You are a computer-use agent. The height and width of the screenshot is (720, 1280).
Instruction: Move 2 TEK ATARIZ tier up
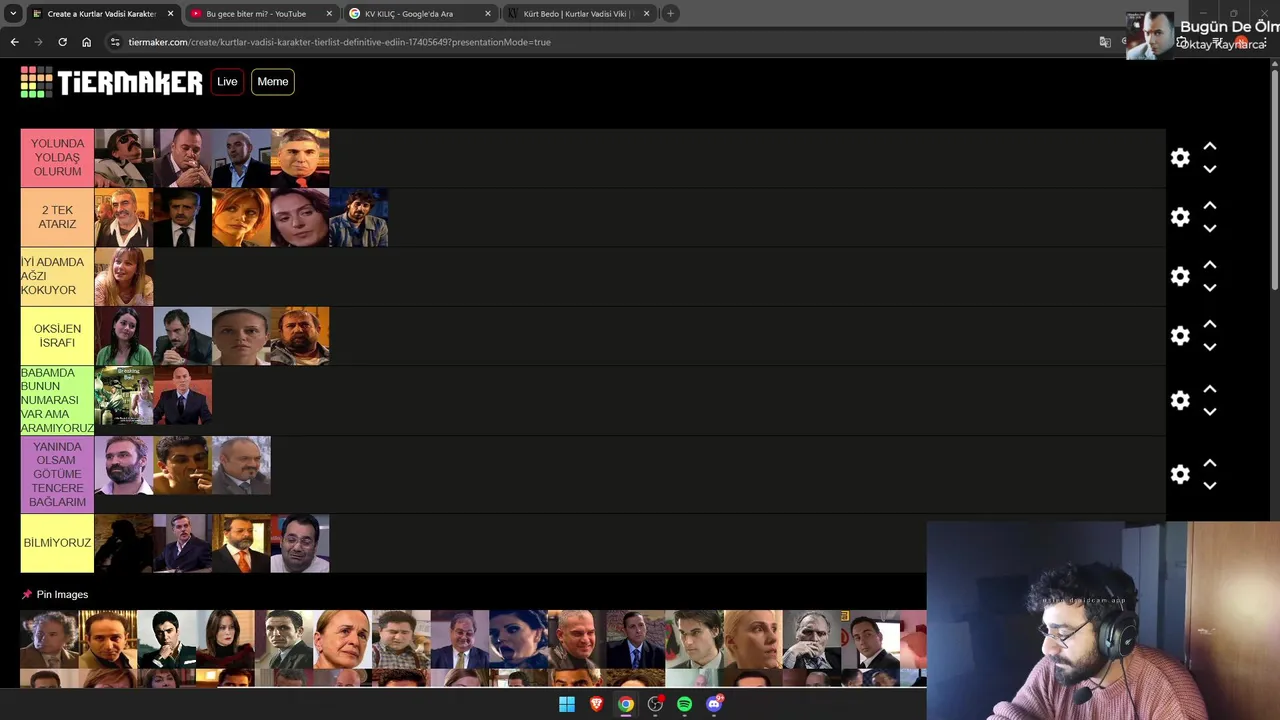coord(1209,205)
